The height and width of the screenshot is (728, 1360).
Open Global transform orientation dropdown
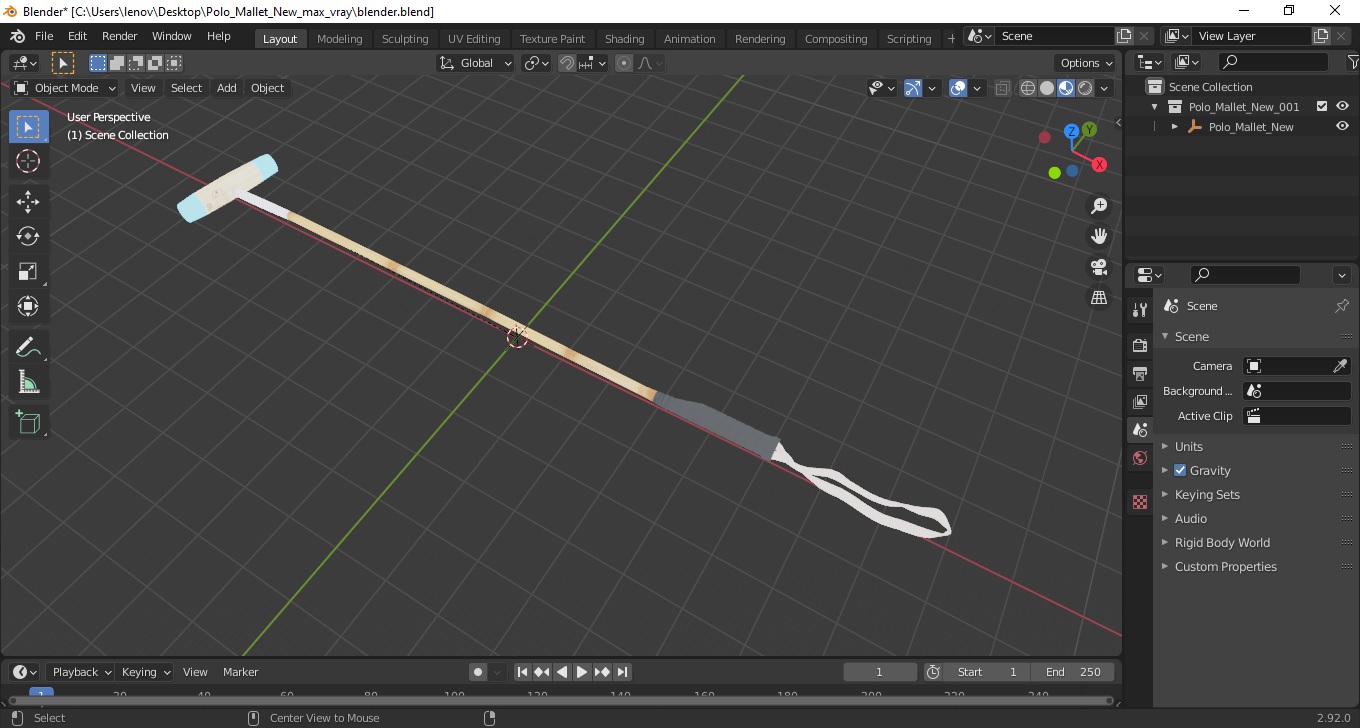(476, 63)
